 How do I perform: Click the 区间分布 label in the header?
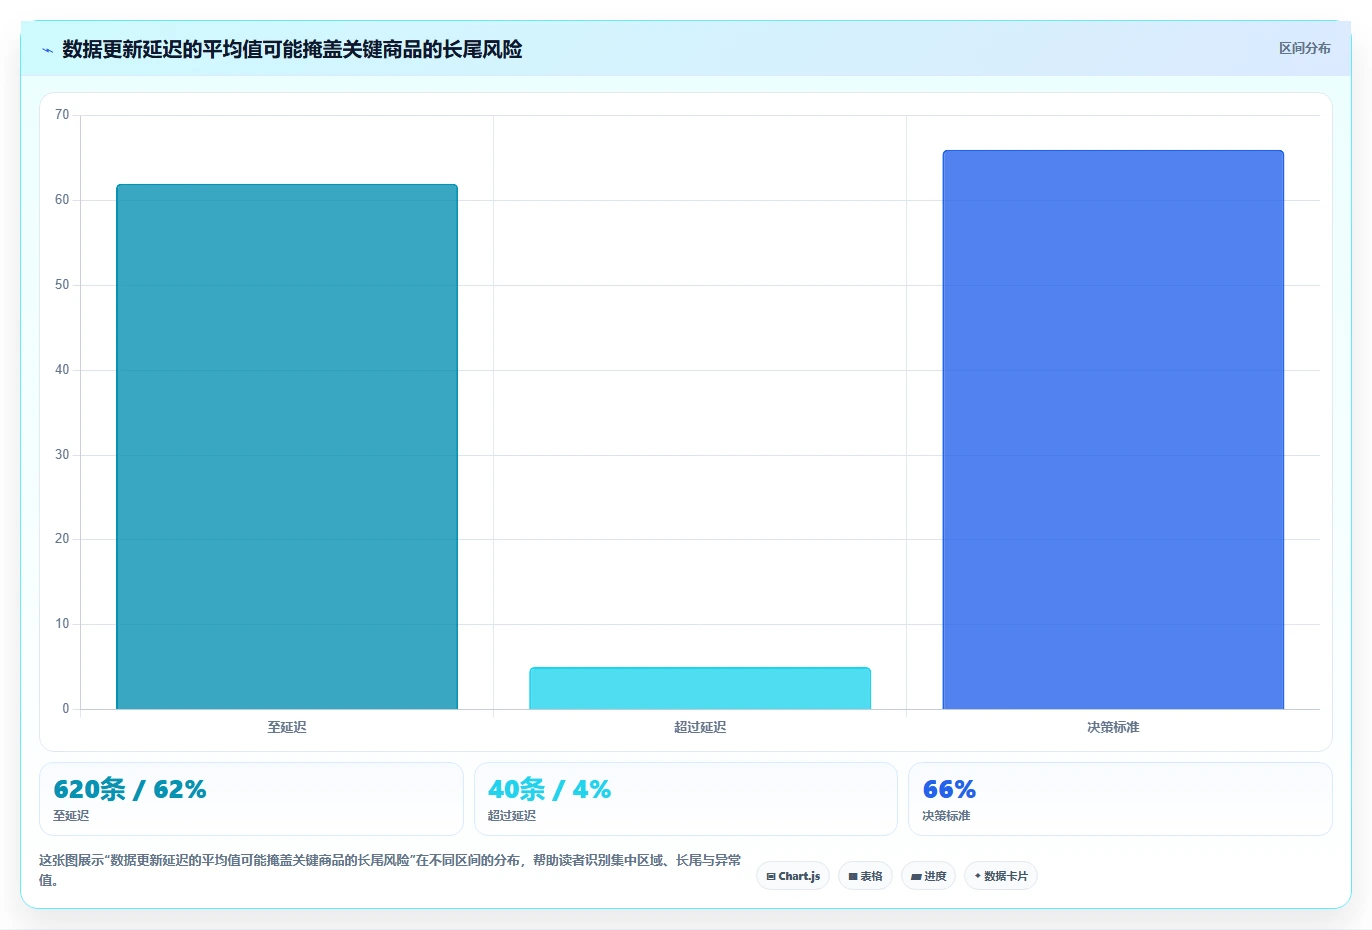pyautogui.click(x=1304, y=48)
